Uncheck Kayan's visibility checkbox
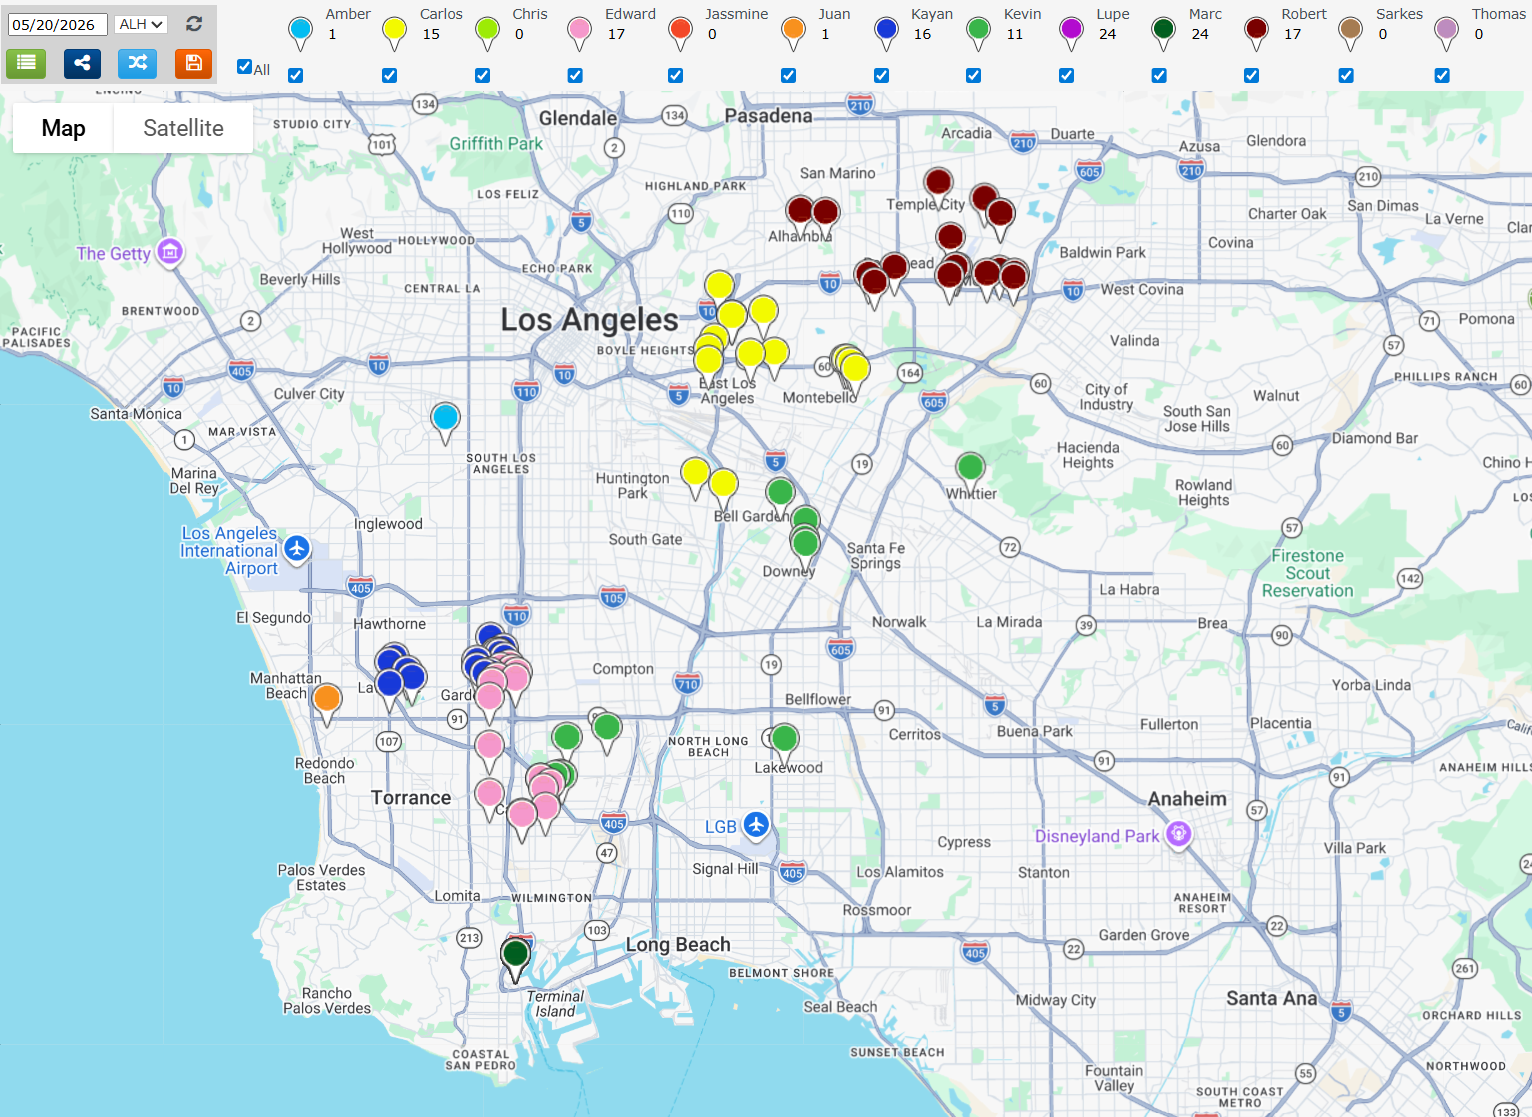 coord(881,75)
